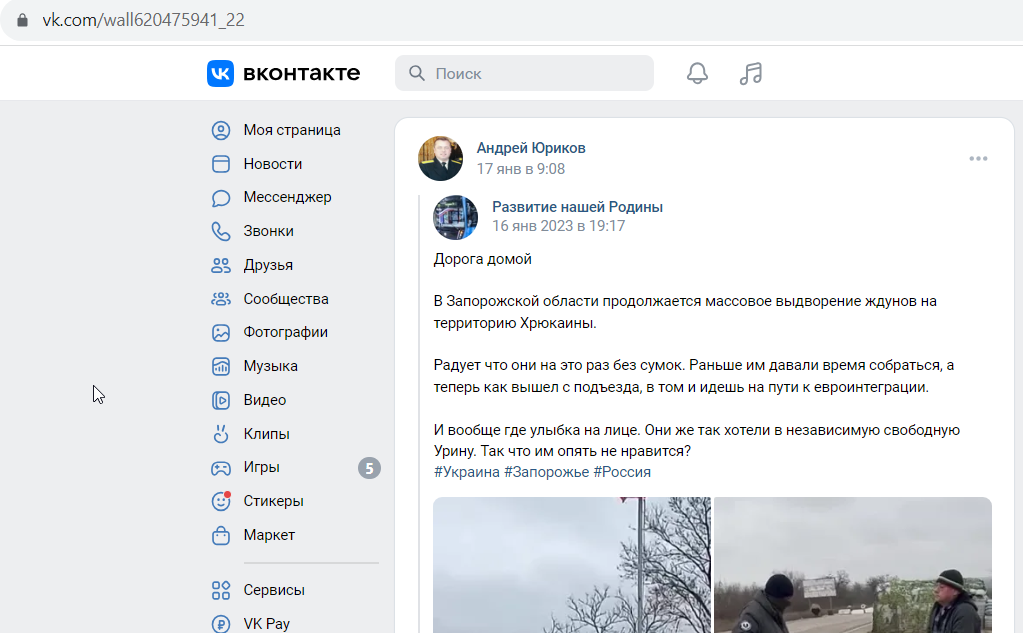1023x633 pixels.
Task: Open author name Андрей Юриков
Action: pyautogui.click(x=530, y=148)
